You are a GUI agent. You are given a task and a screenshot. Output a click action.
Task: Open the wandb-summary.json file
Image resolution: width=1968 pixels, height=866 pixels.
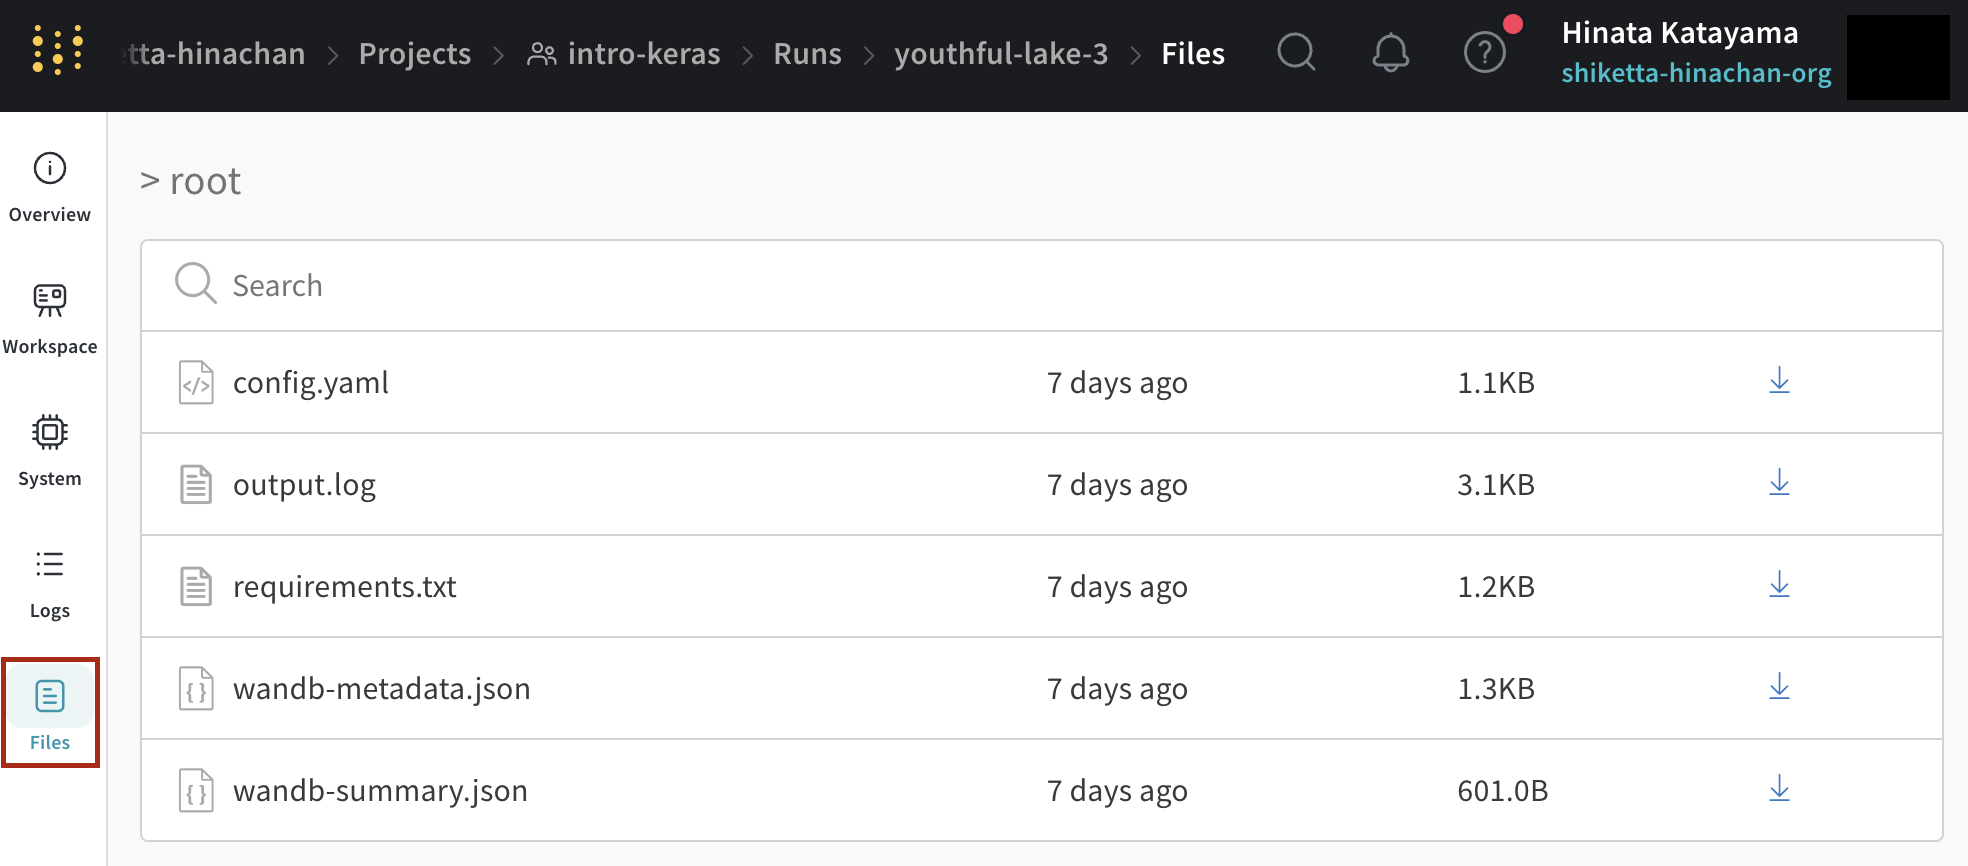click(x=380, y=791)
